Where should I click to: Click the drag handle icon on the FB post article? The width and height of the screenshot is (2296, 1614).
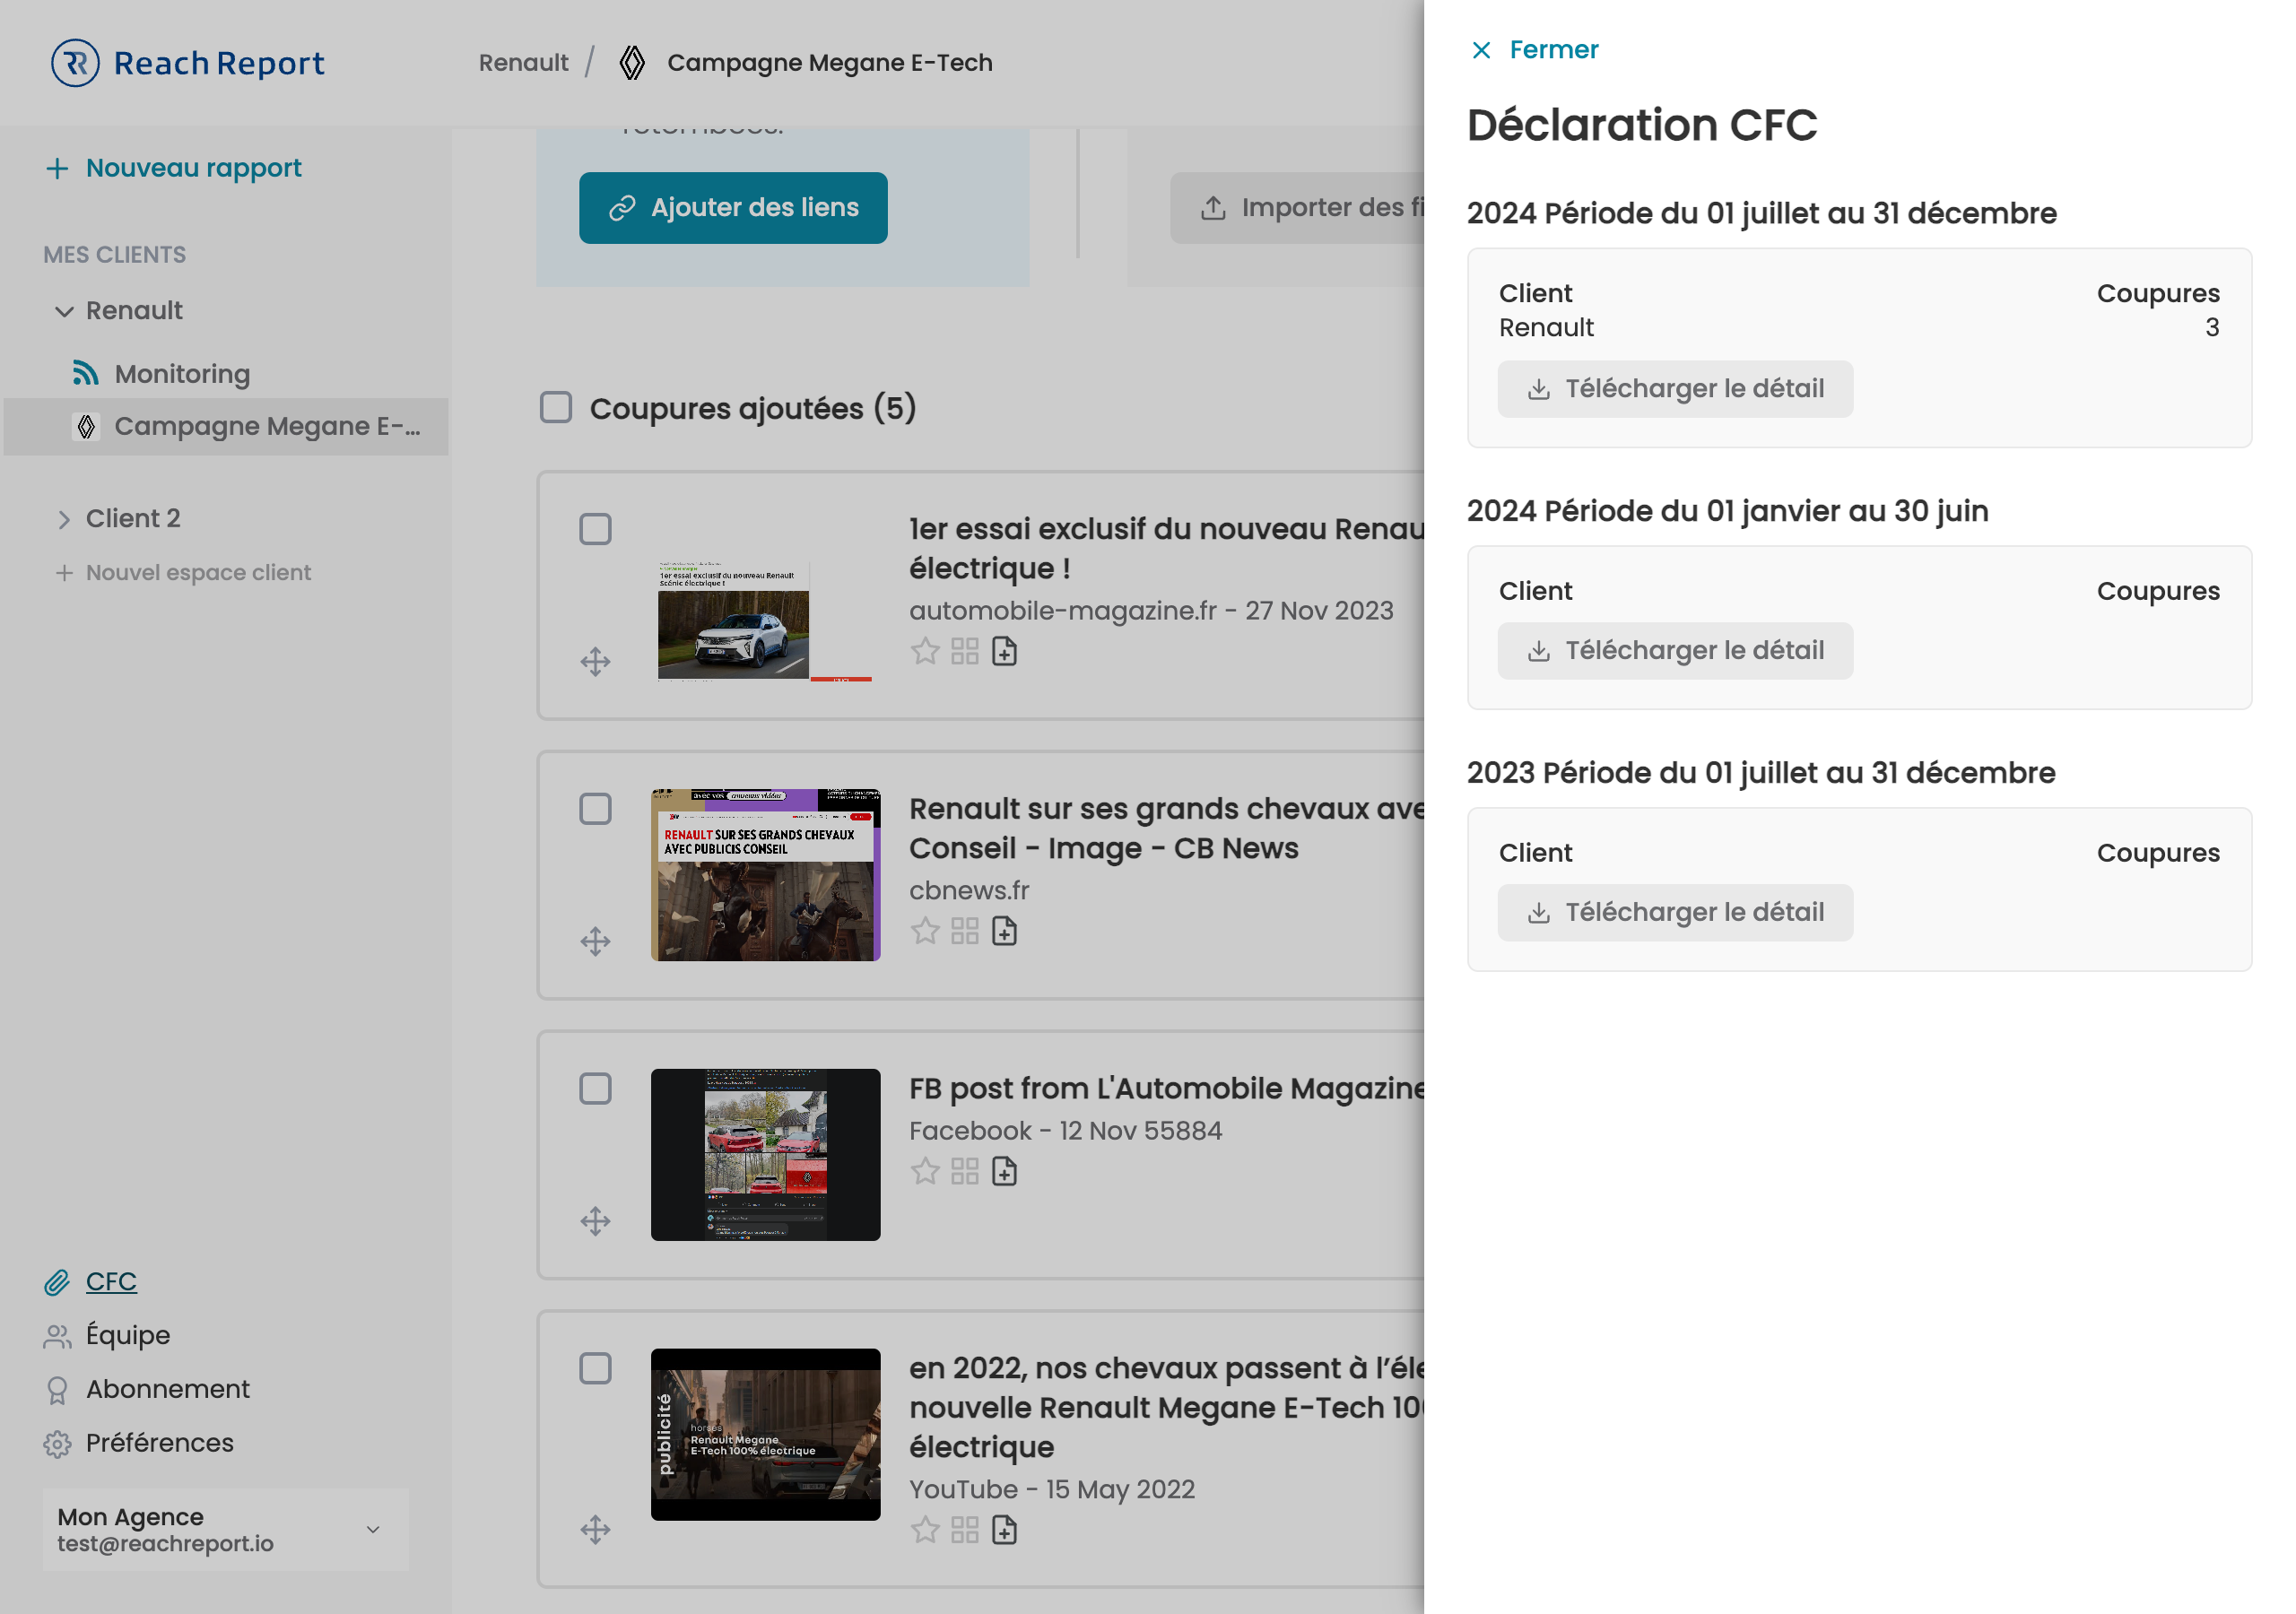point(594,1219)
